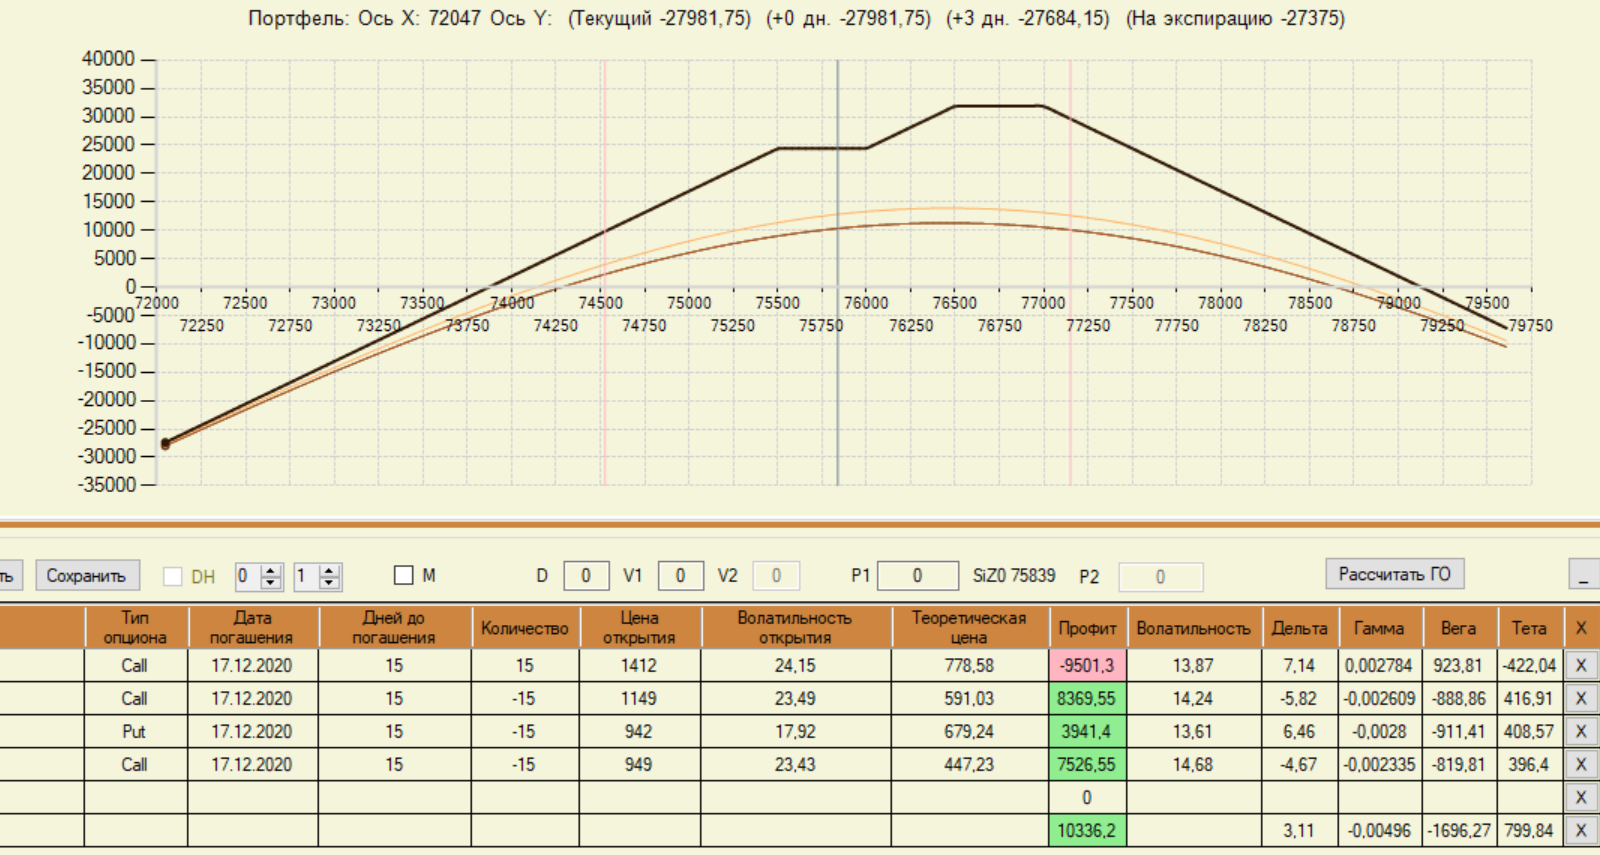Click the Вега column header
Image resolution: width=1600 pixels, height=855 pixels.
click(1459, 628)
